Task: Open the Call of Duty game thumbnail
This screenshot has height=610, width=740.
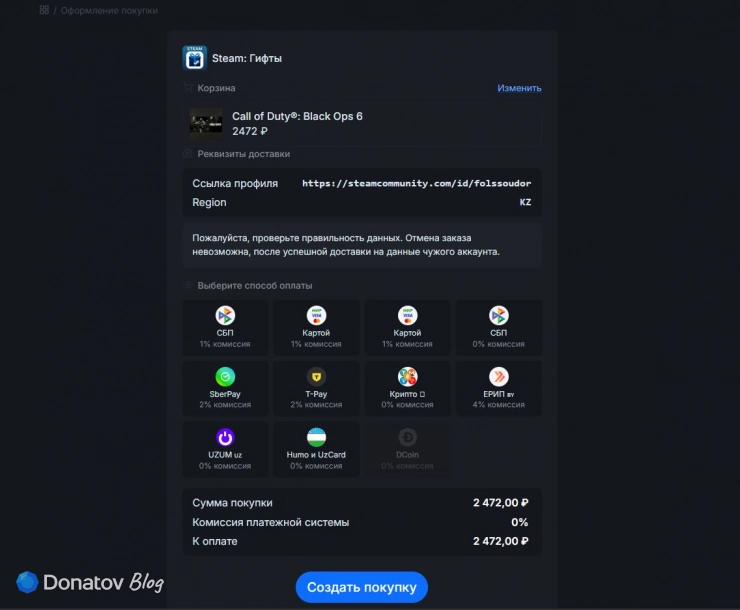Action: (206, 124)
